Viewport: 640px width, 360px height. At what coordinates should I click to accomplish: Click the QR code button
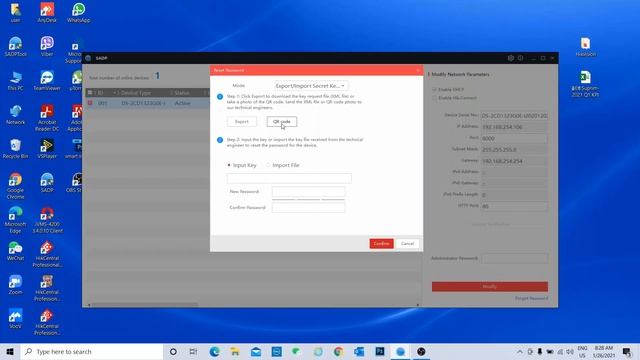[x=282, y=122]
